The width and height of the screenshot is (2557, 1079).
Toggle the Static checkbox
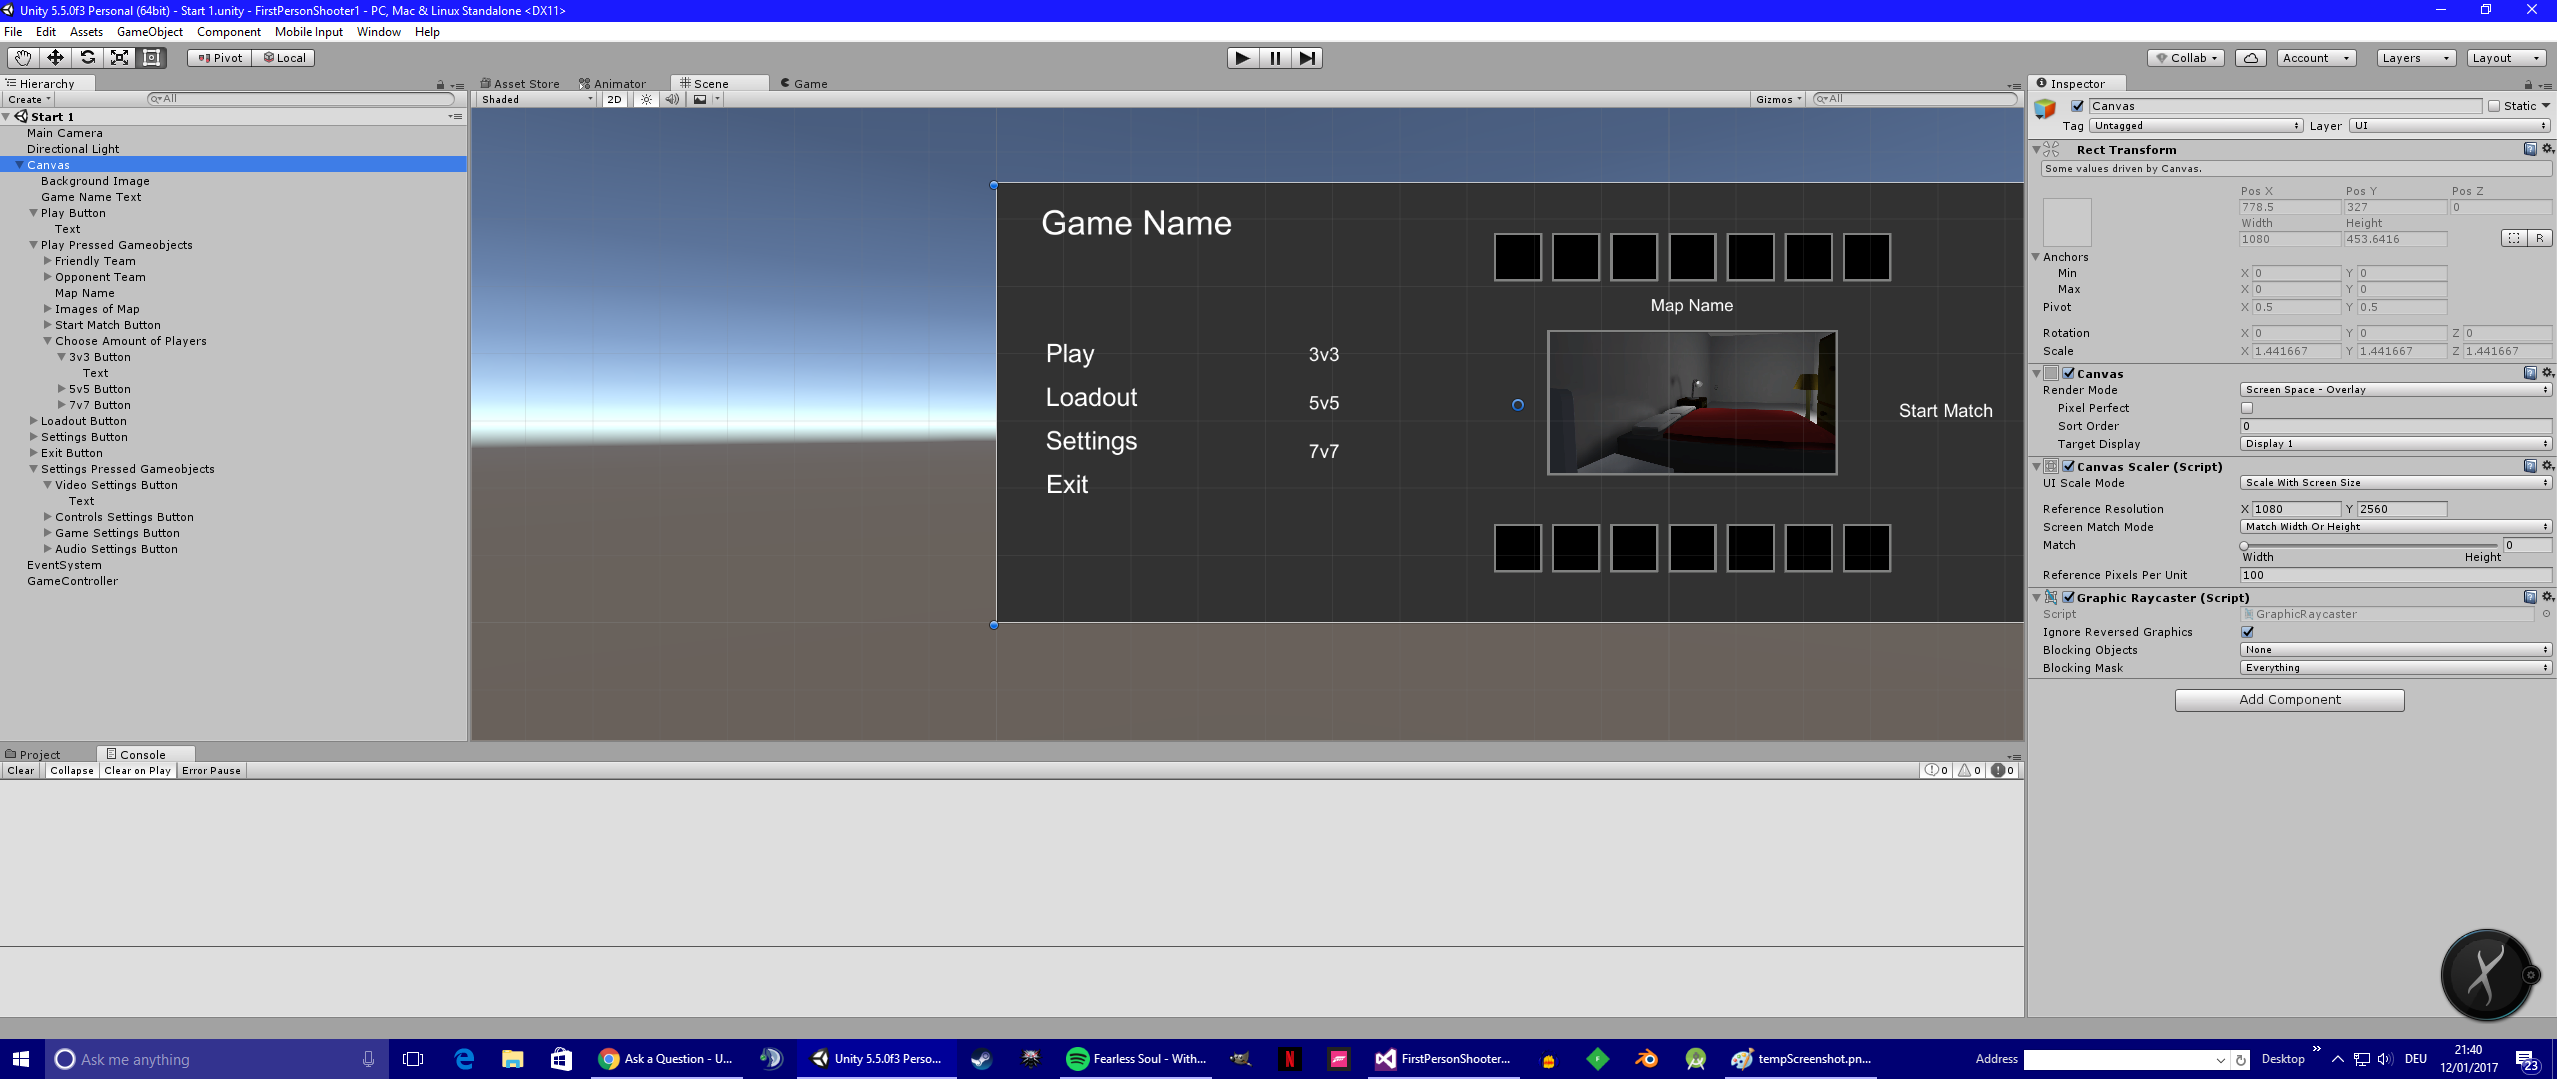click(x=2494, y=106)
